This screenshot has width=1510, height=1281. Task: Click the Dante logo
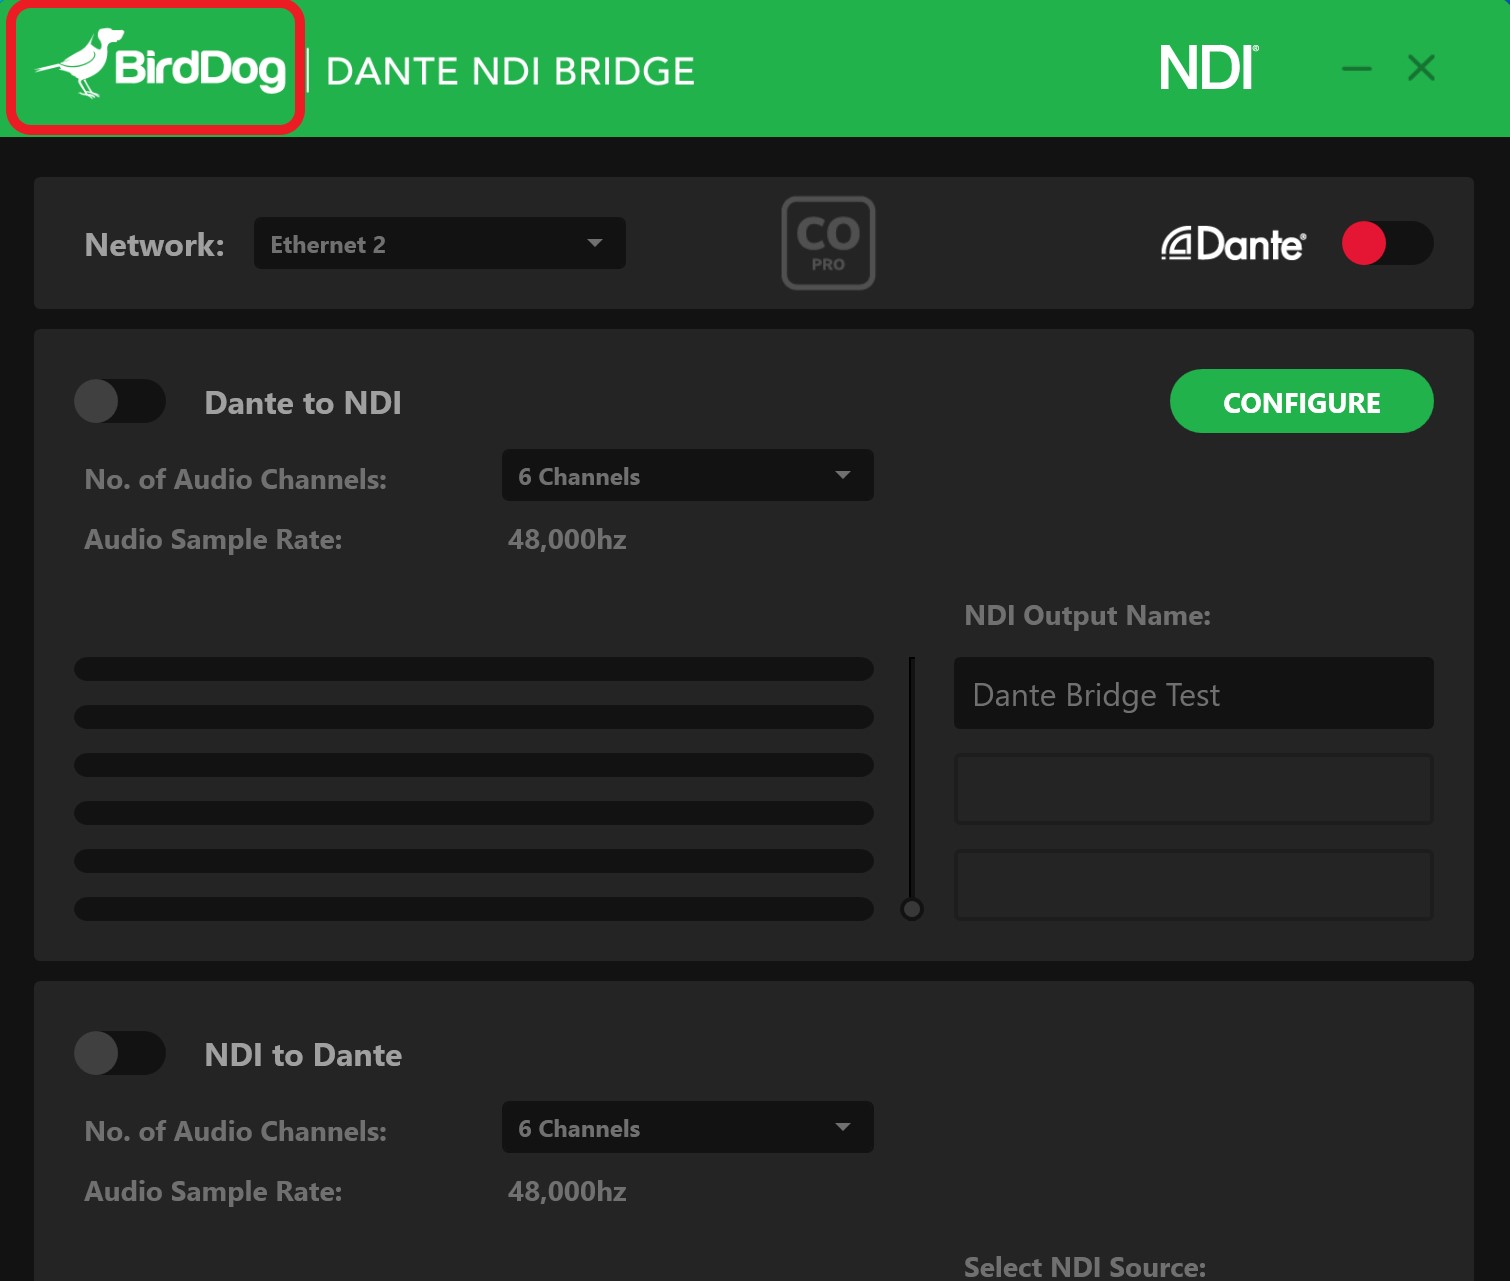coord(1233,244)
